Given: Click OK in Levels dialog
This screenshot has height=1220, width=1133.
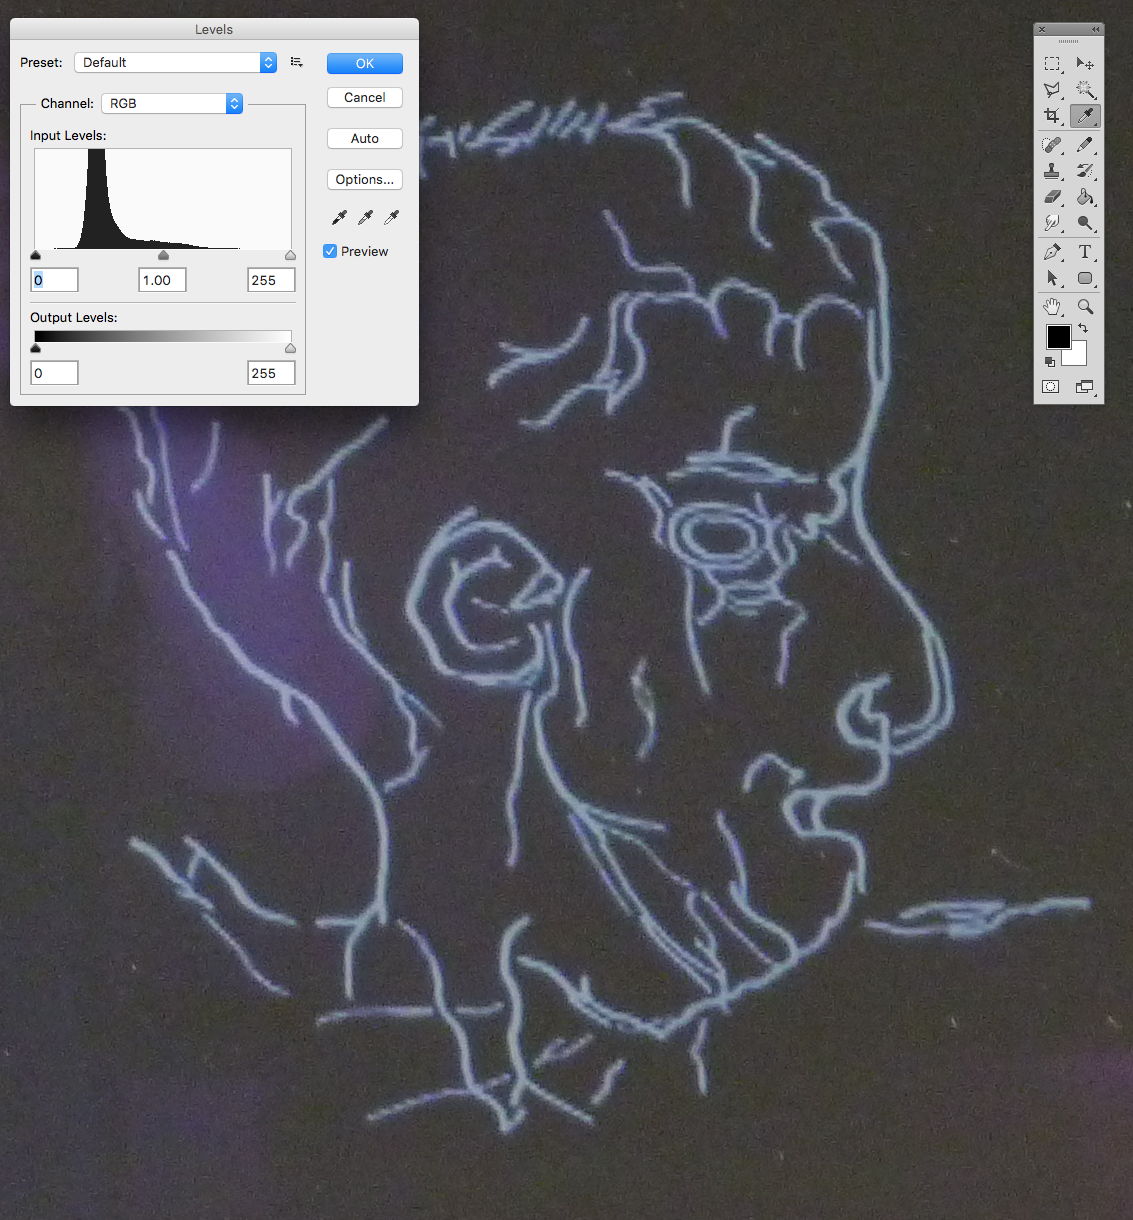Looking at the screenshot, I should [x=365, y=63].
